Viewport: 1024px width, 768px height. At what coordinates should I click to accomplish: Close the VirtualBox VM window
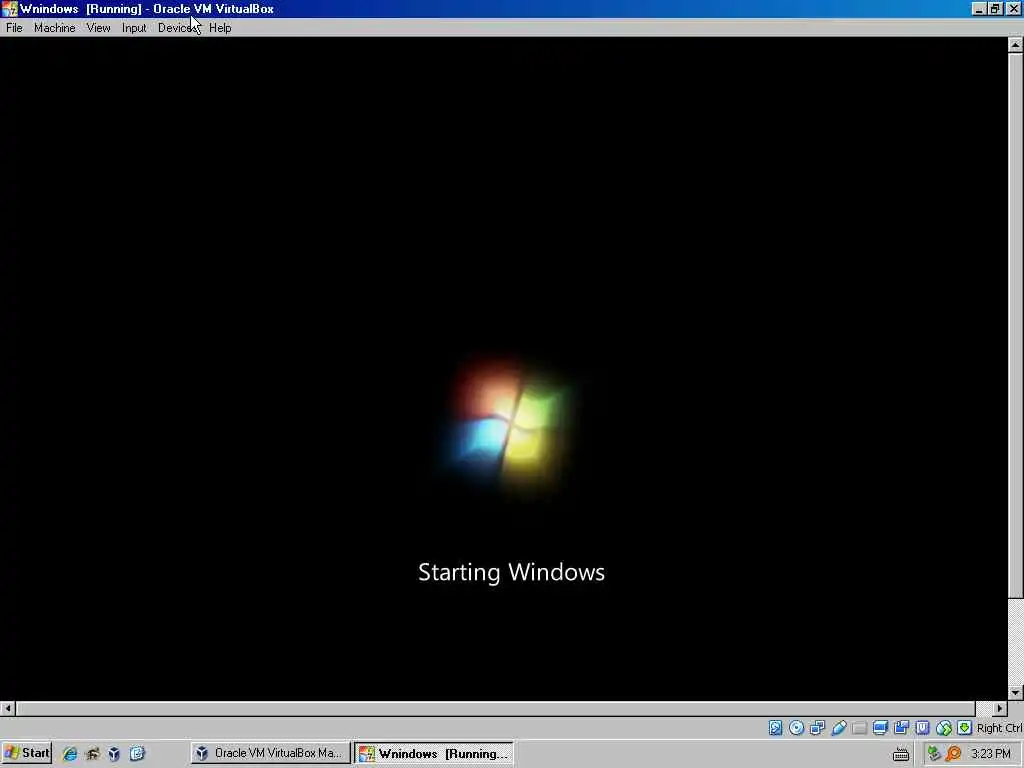[x=1014, y=9]
